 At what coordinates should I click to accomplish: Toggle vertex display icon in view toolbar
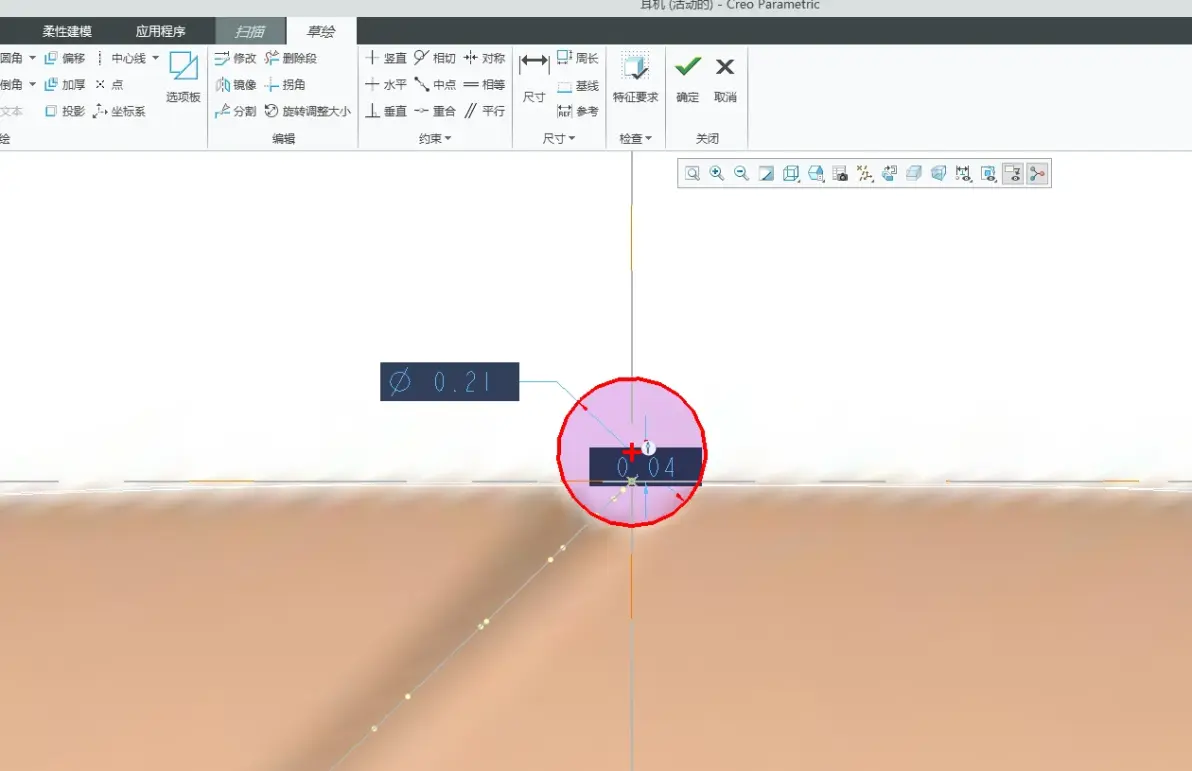pos(1038,173)
